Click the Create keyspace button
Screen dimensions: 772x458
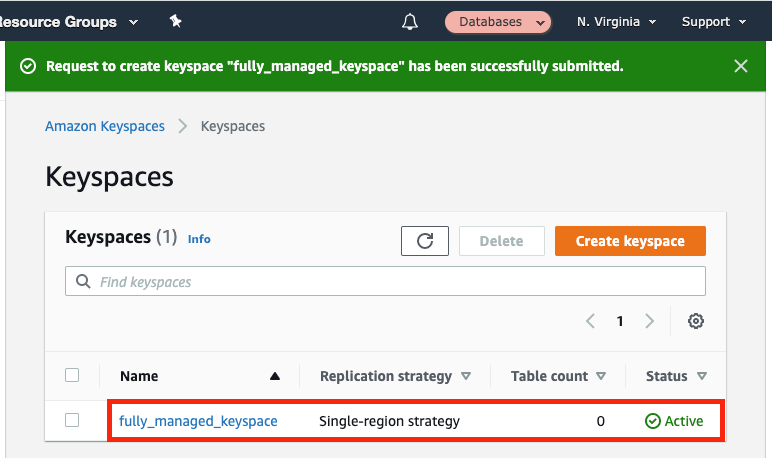(x=630, y=241)
